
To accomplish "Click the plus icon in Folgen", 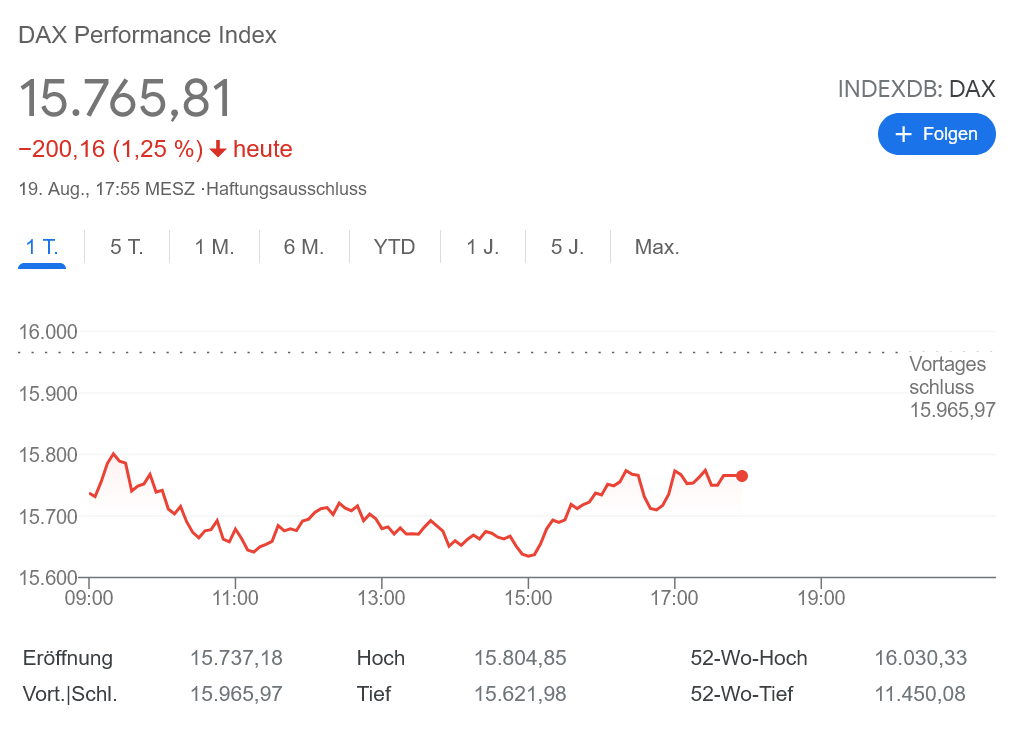I will click(x=904, y=134).
